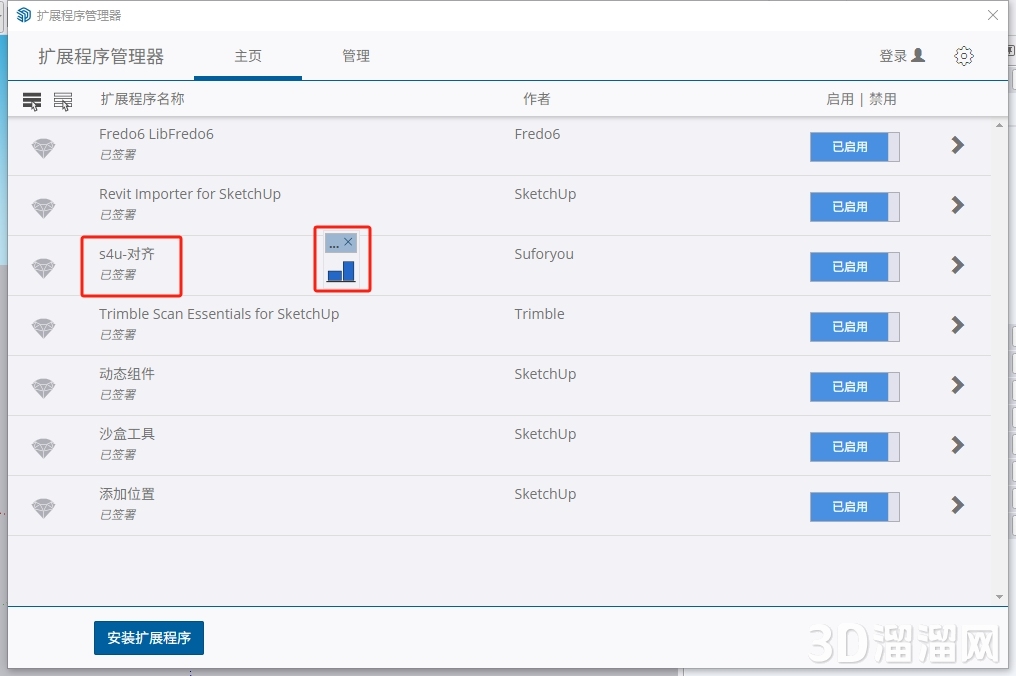Expand the 添加位置 extension details
Viewport: 1016px width, 676px height.
pyautogui.click(x=957, y=505)
